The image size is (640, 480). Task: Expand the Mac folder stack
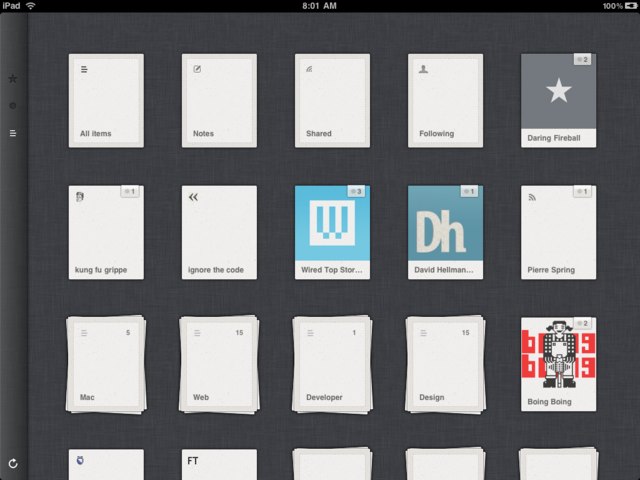pyautogui.click(x=106, y=364)
